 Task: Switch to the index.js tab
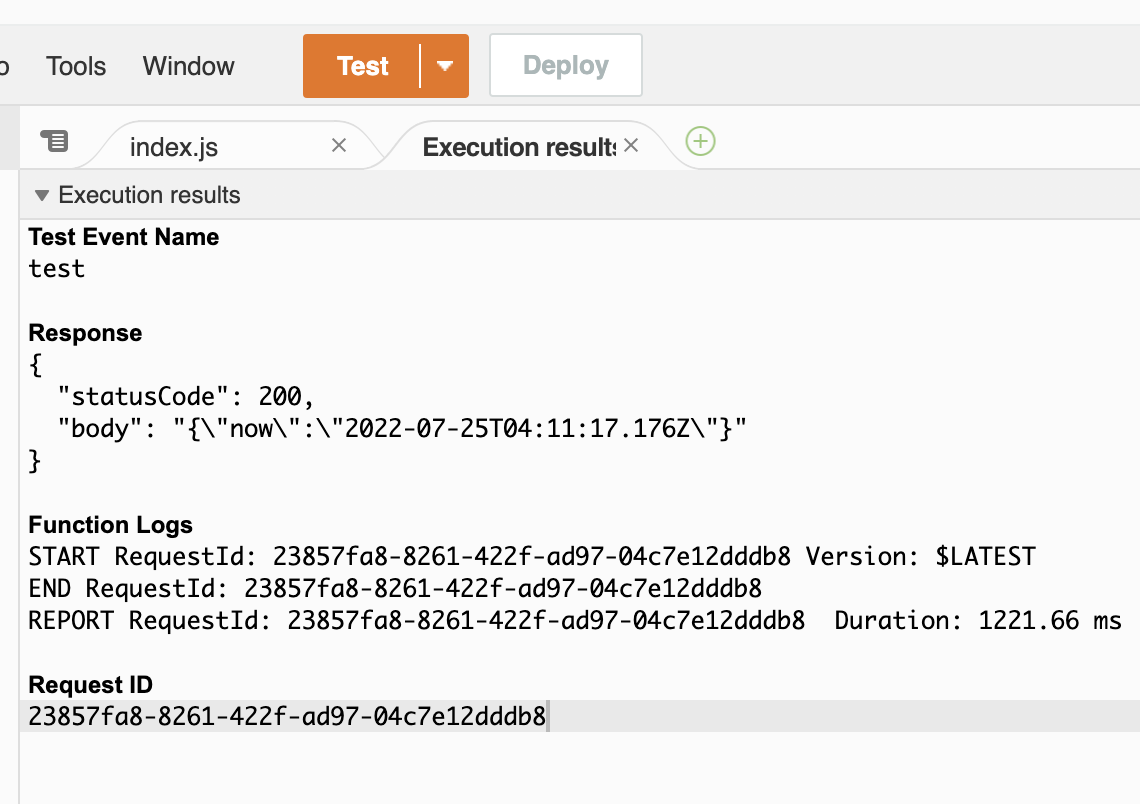(174, 148)
